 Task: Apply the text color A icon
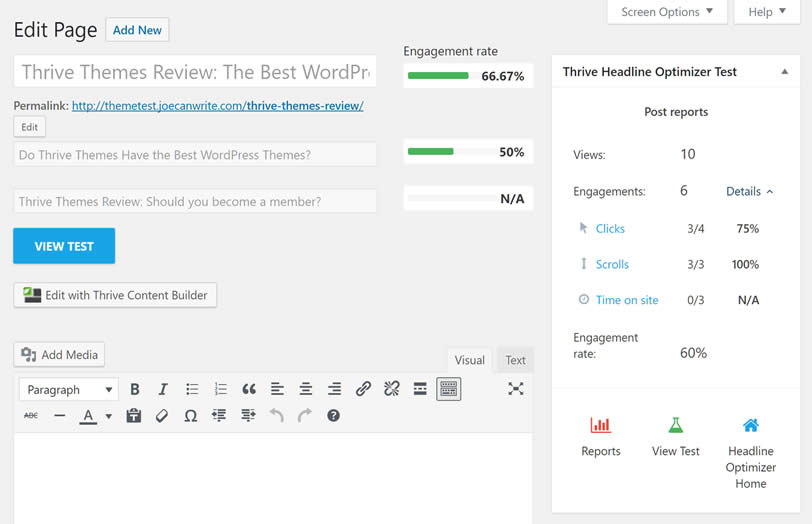pos(88,416)
